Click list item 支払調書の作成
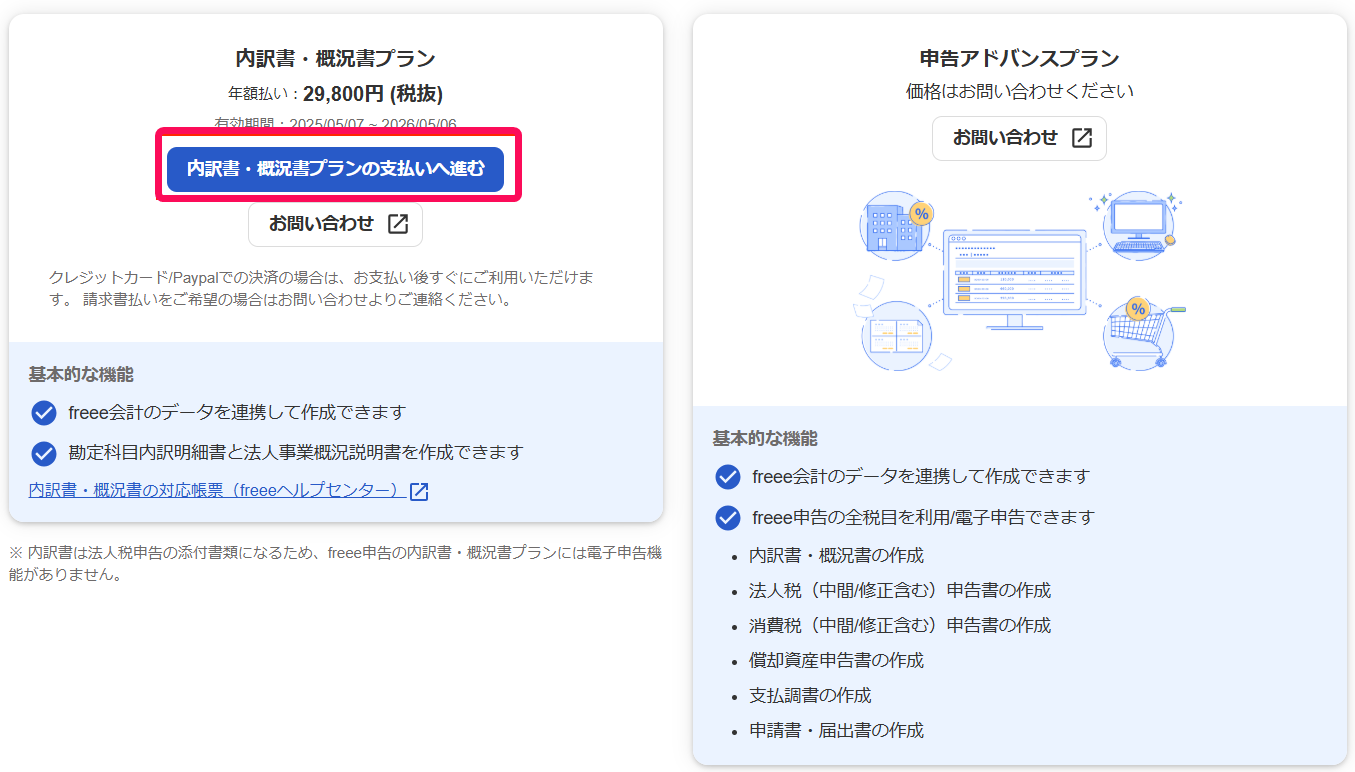 click(810, 695)
